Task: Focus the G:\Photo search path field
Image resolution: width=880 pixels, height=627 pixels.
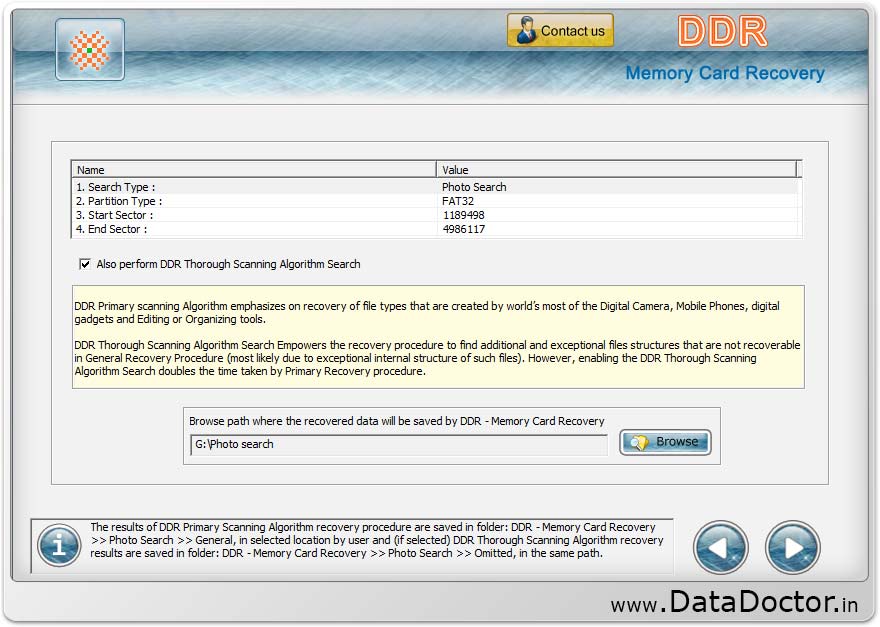Action: (x=398, y=445)
